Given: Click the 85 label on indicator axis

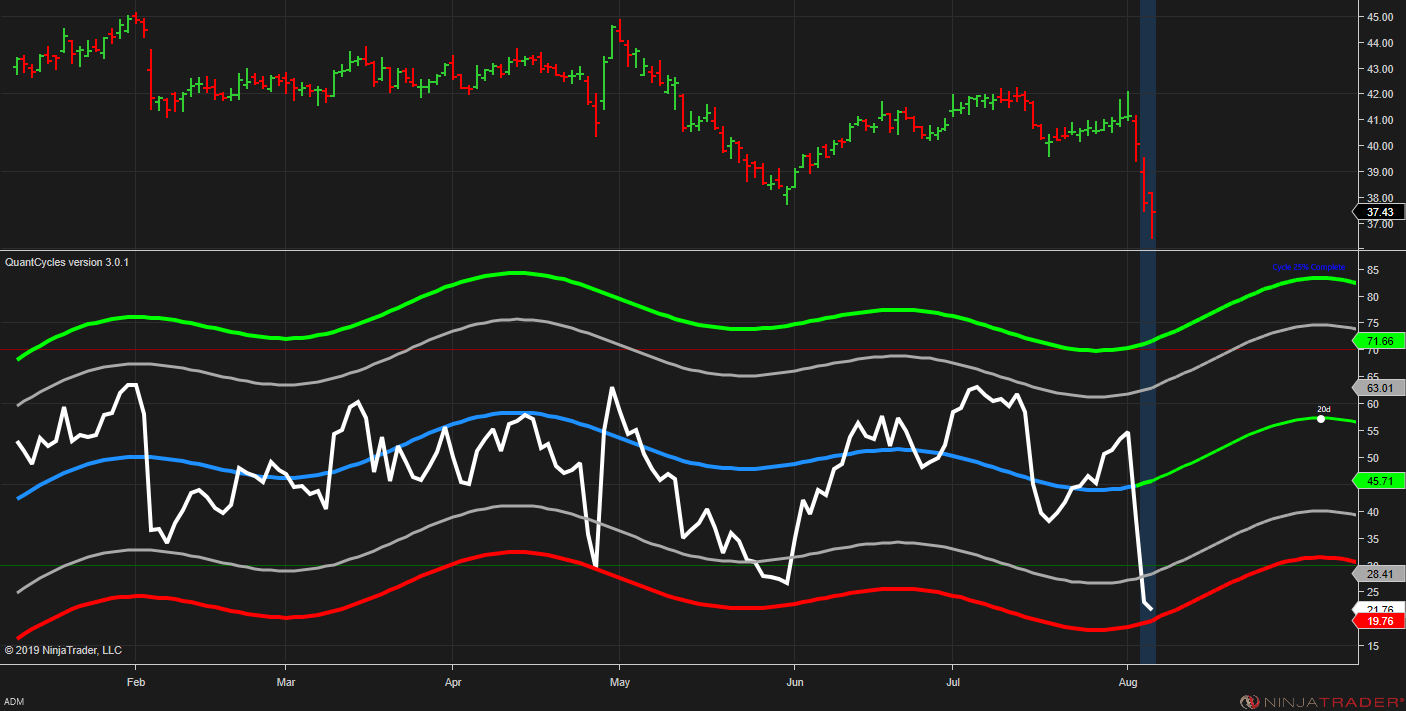Looking at the screenshot, I should point(1373,270).
